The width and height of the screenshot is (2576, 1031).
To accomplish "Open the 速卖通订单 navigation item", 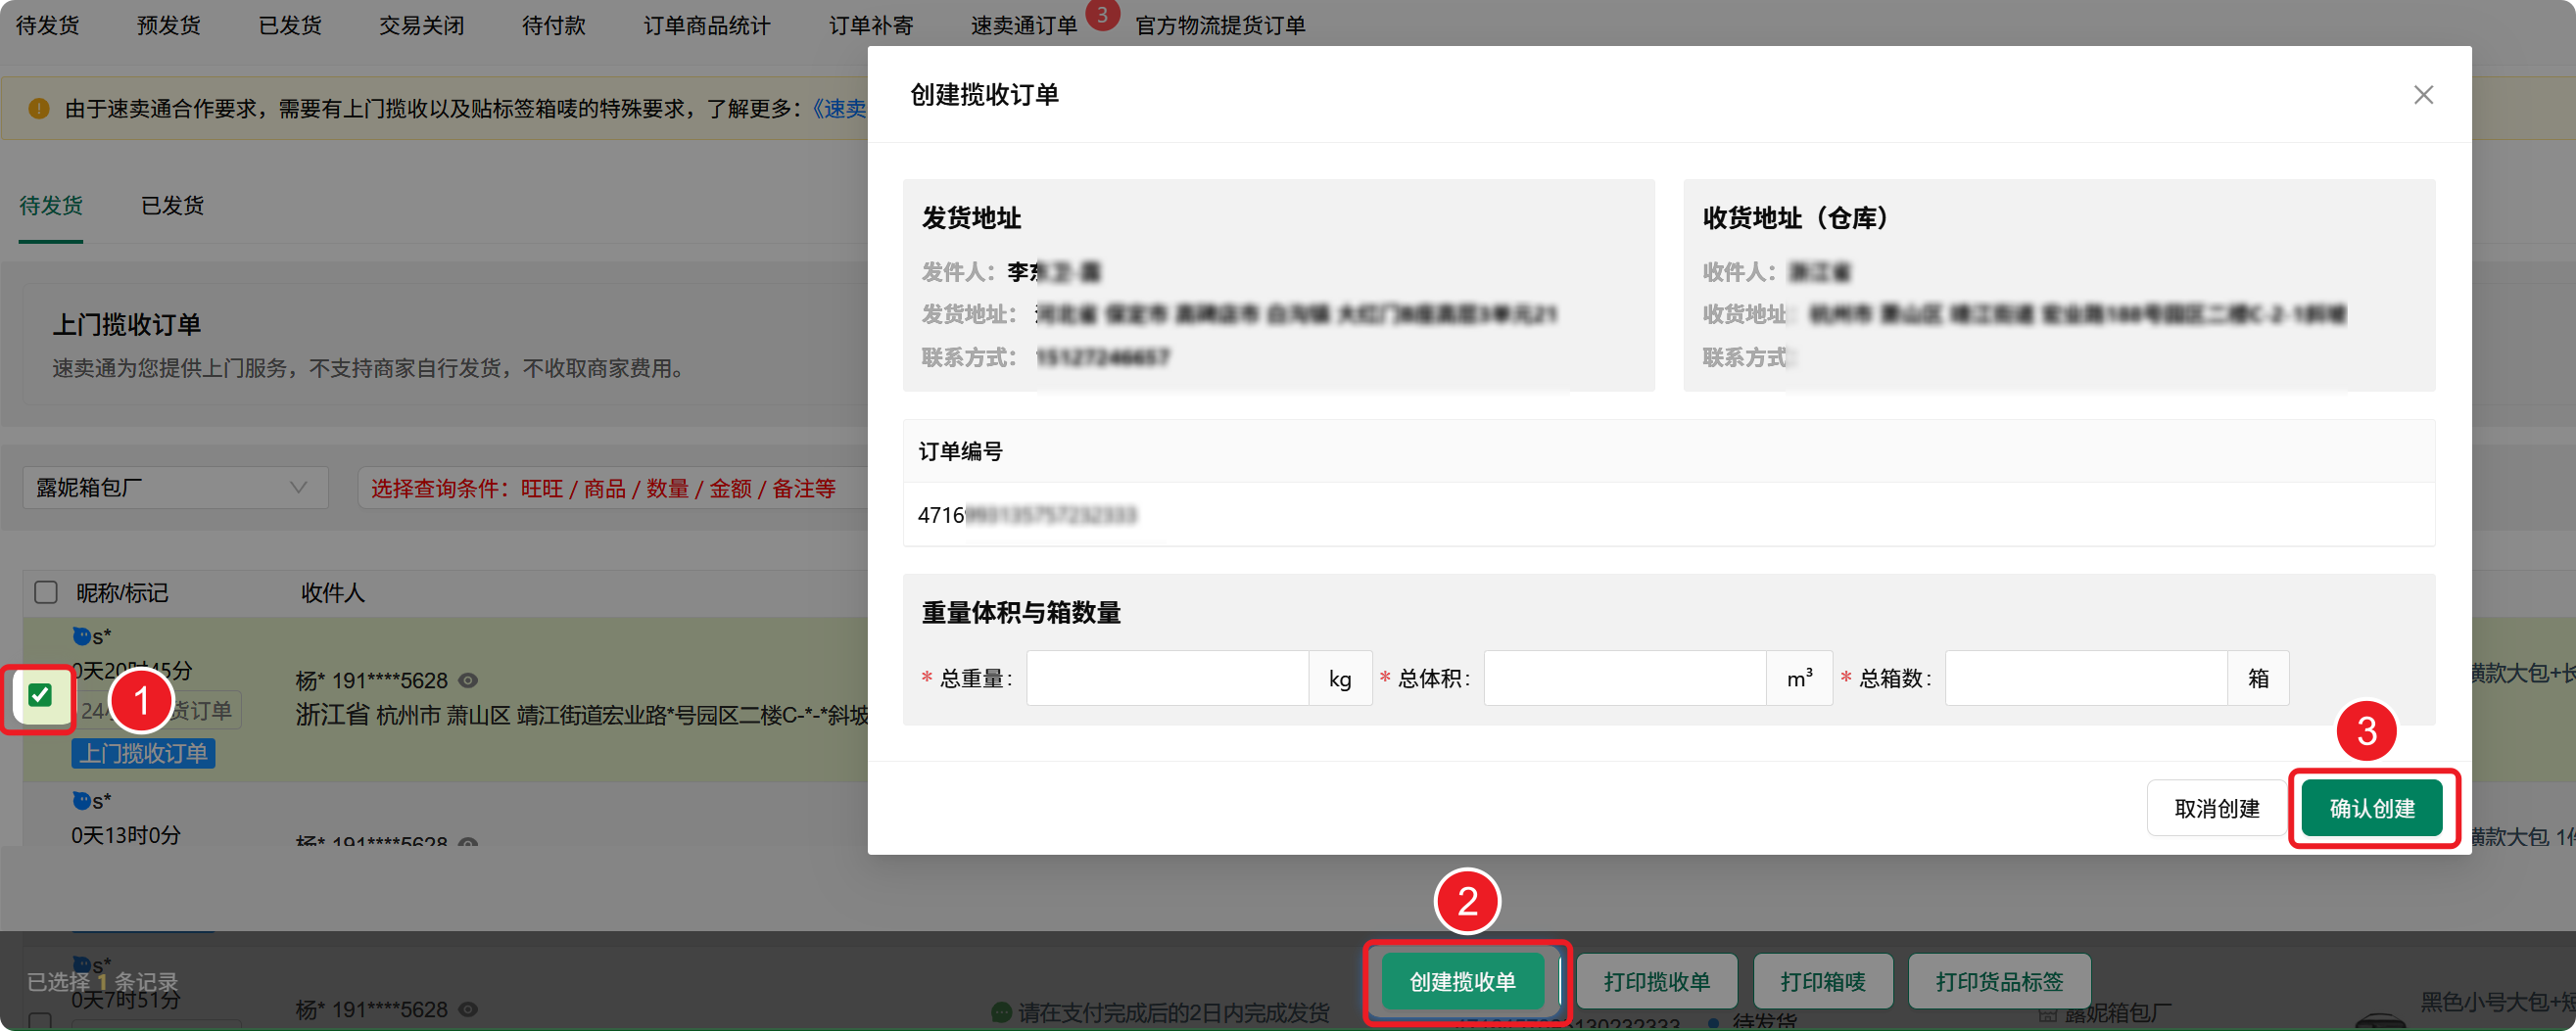I will pos(1024,25).
